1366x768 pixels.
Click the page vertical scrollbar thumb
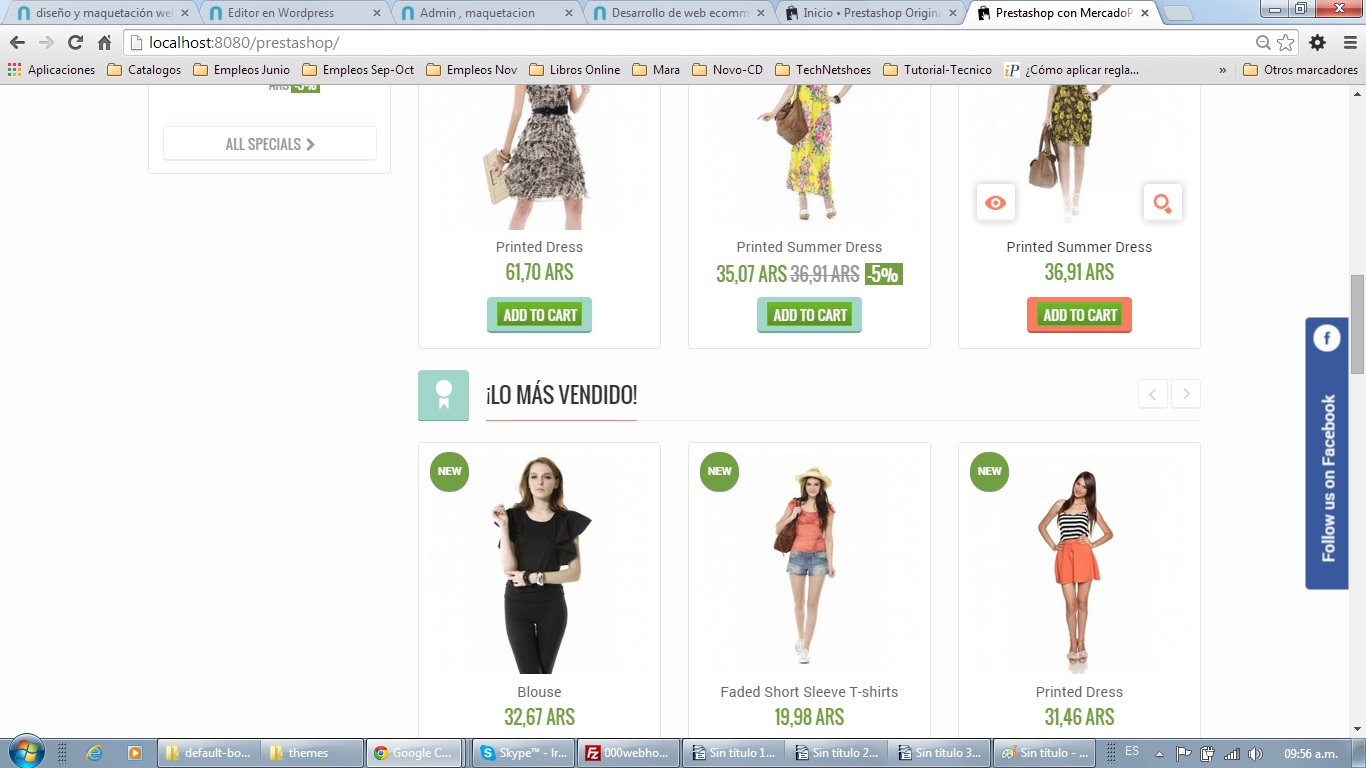[1357, 324]
